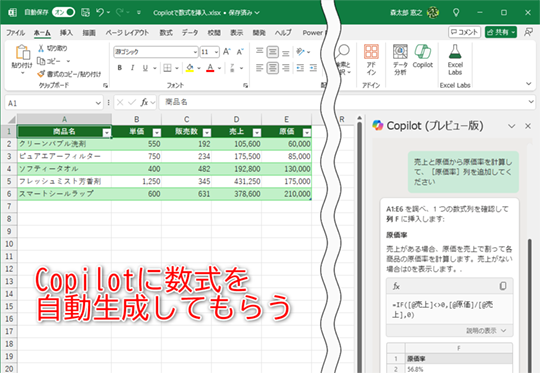Toggle Bold formatting

point(120,68)
